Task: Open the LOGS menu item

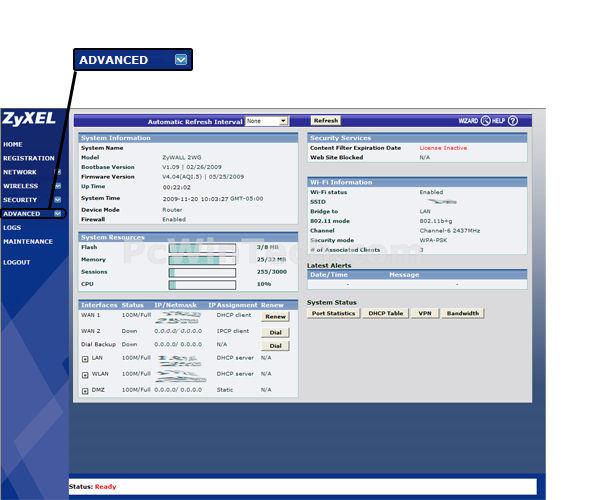Action: 12,228
